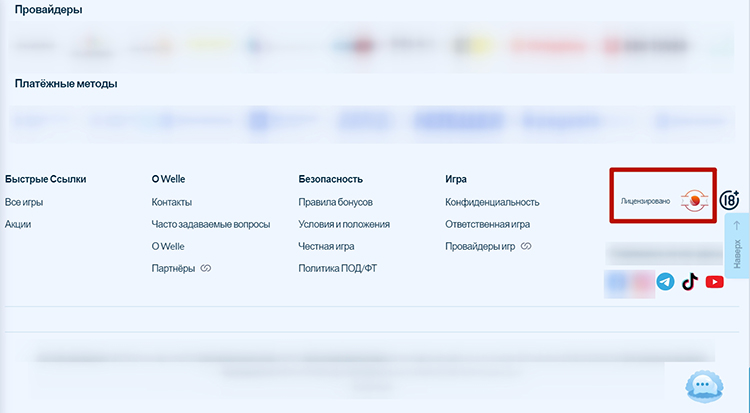
Task: Open the Провайдеры игр link
Action: [x=480, y=246]
